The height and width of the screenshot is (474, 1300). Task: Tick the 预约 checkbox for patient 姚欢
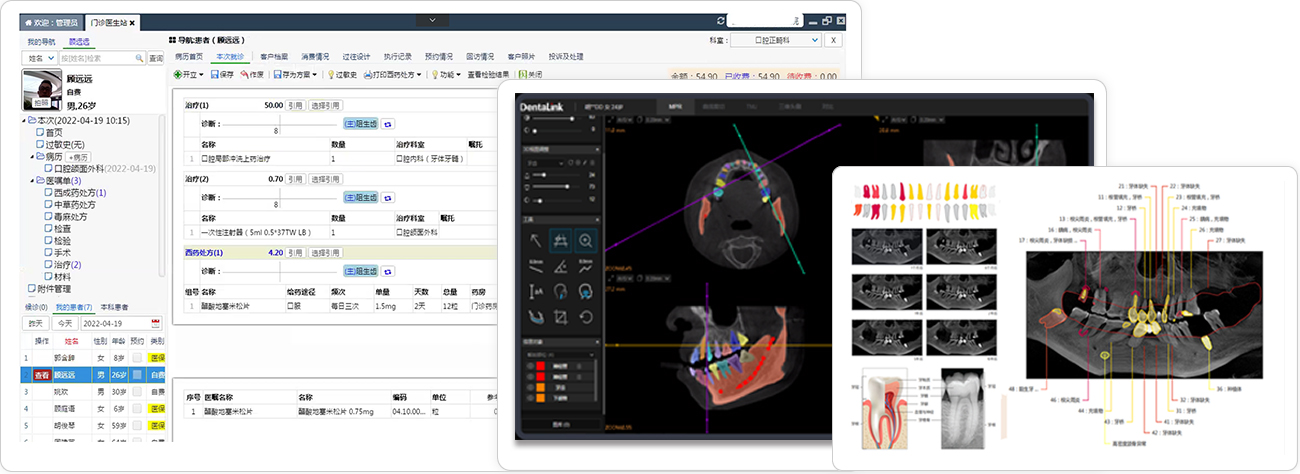tap(136, 392)
